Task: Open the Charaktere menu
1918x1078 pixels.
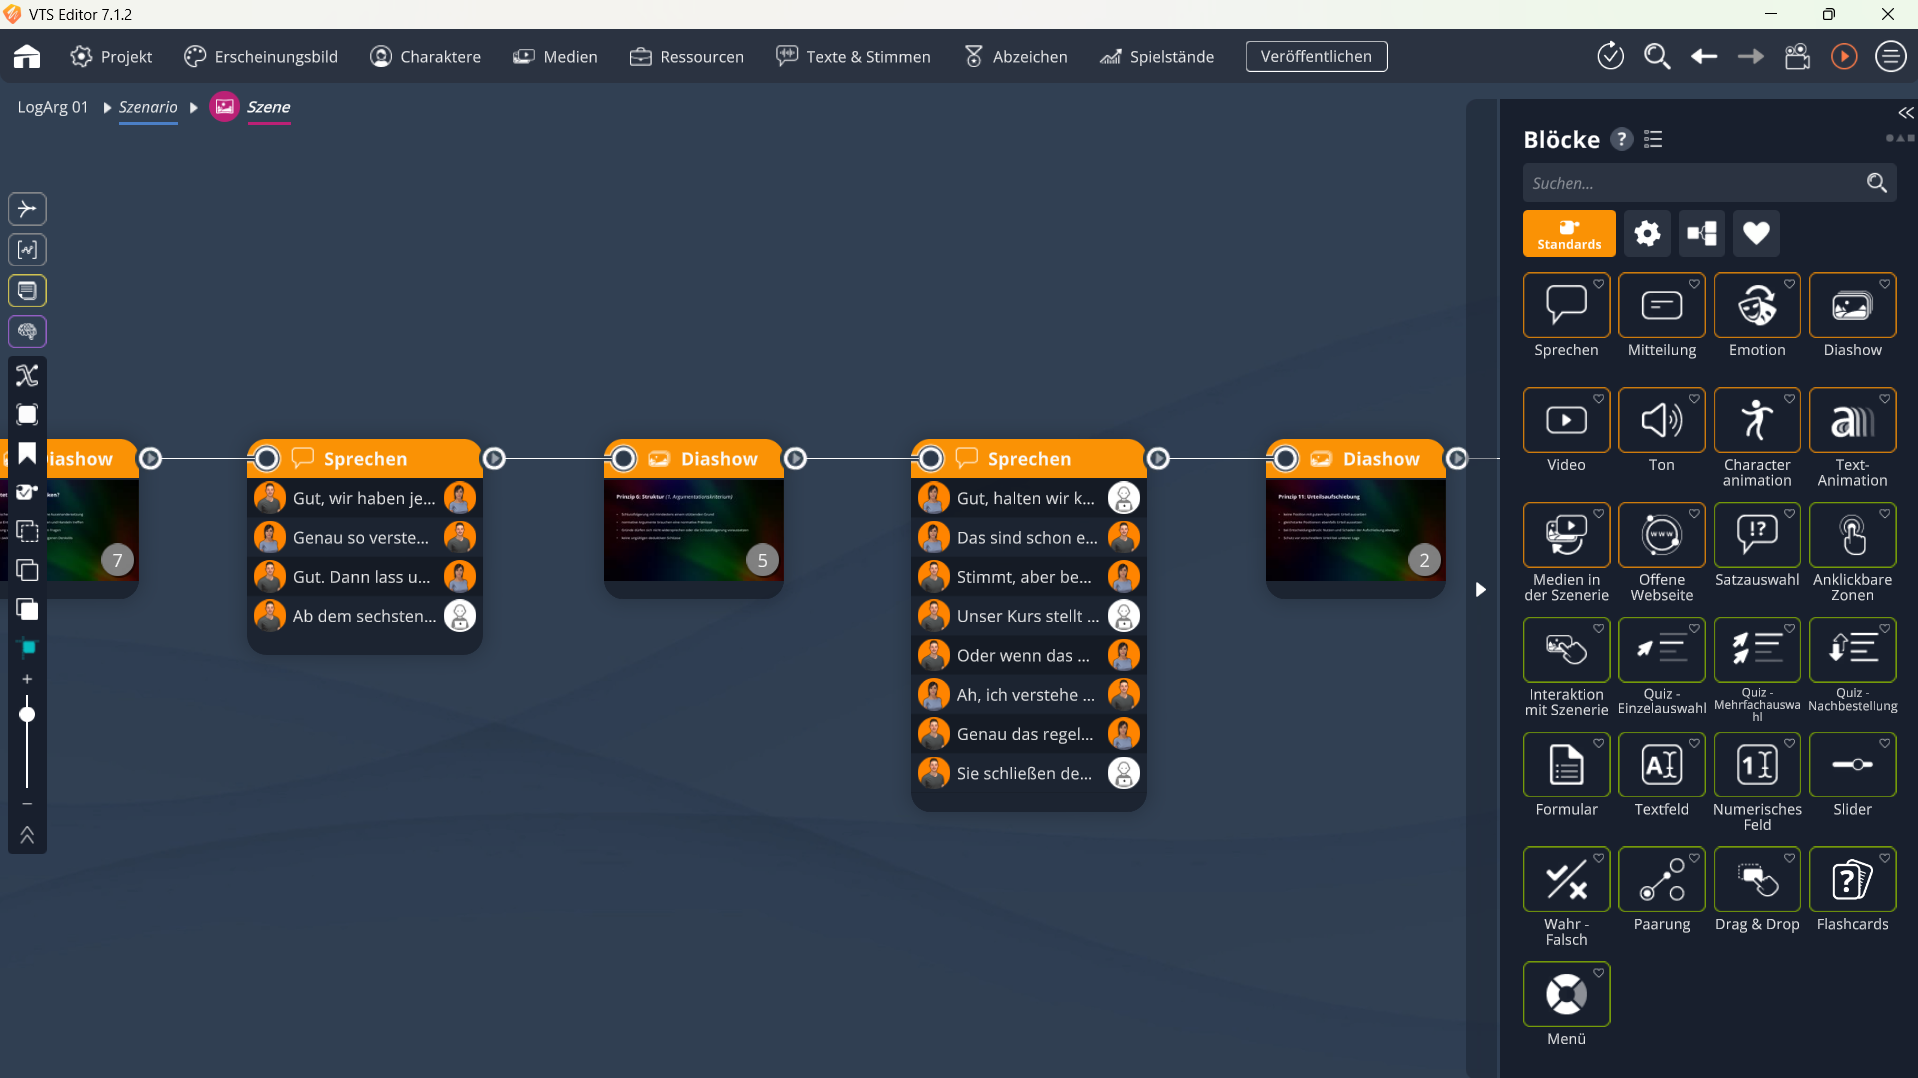Action: pyautogui.click(x=425, y=57)
